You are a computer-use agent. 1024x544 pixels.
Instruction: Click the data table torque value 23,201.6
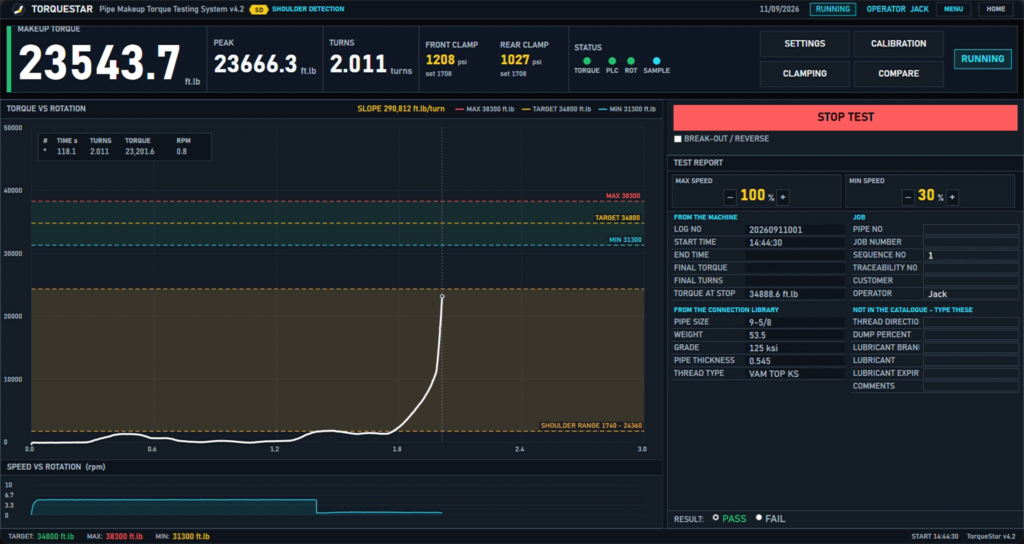pos(140,152)
